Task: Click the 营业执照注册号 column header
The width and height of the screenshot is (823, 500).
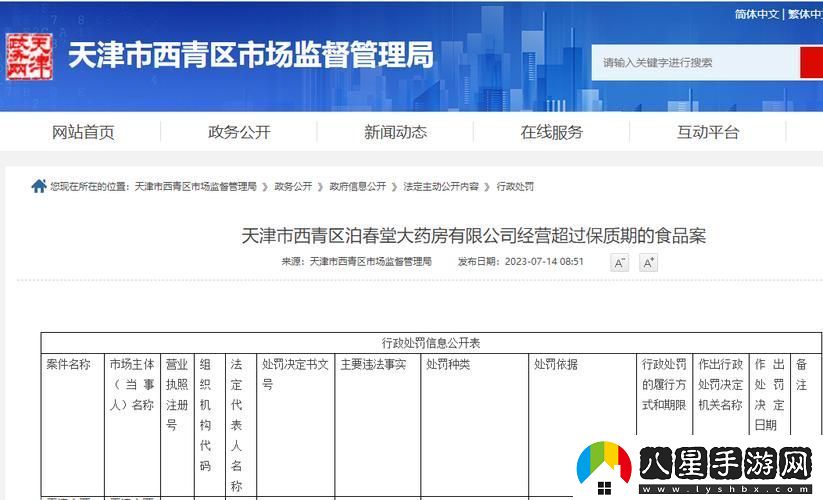Action: tap(177, 395)
